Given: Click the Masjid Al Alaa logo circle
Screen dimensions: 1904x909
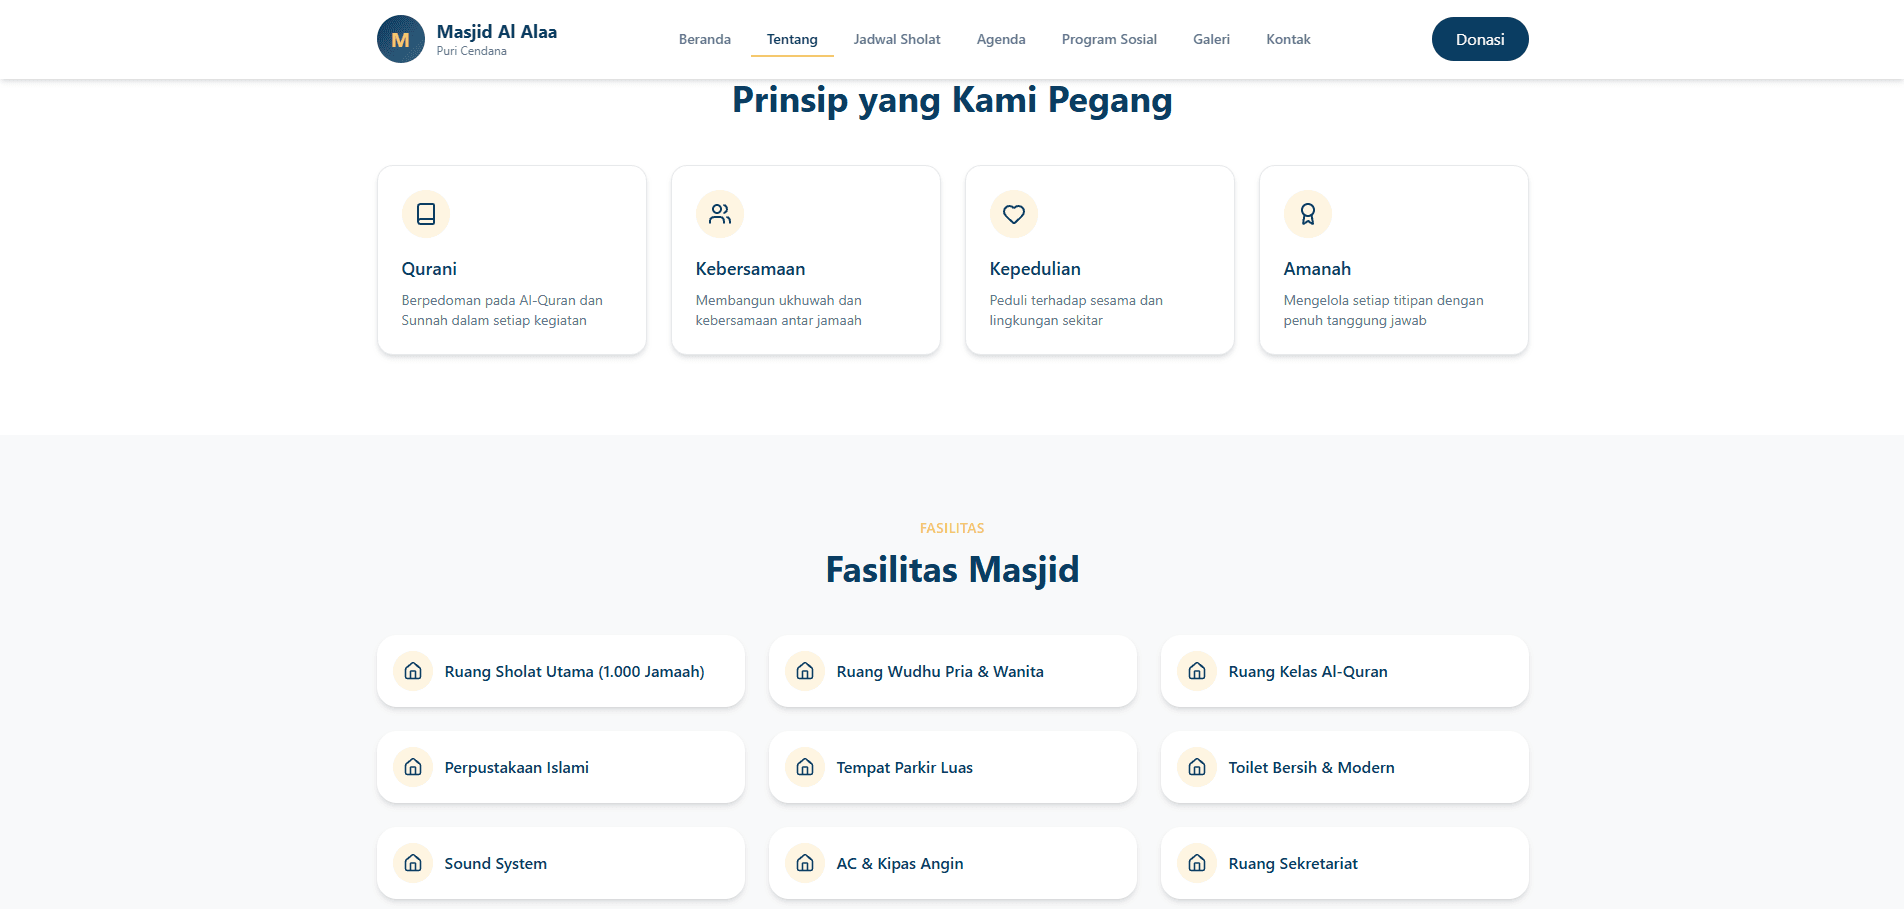Looking at the screenshot, I should click(x=400, y=40).
